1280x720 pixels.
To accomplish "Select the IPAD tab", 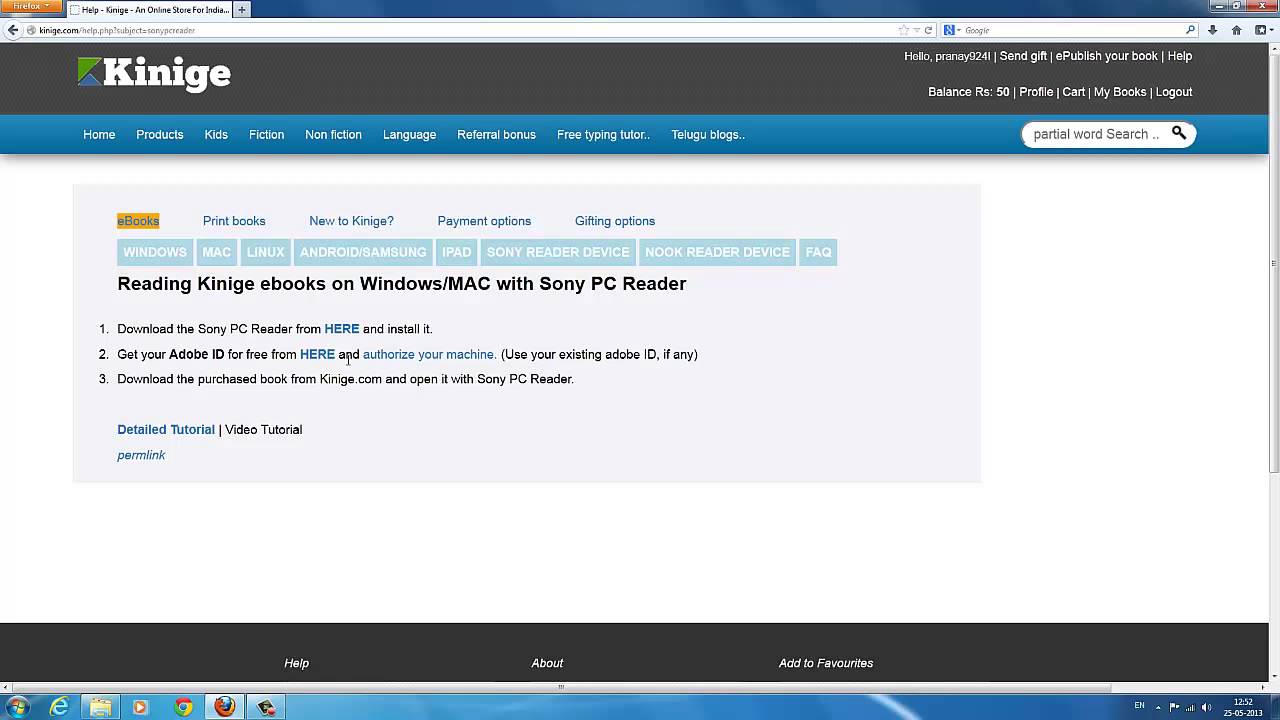I will [457, 252].
